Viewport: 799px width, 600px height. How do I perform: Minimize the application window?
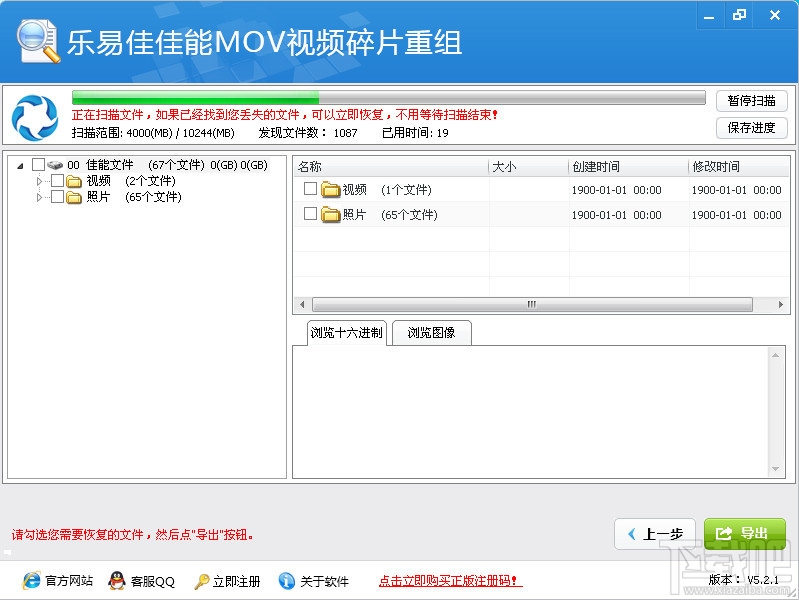[x=709, y=16]
